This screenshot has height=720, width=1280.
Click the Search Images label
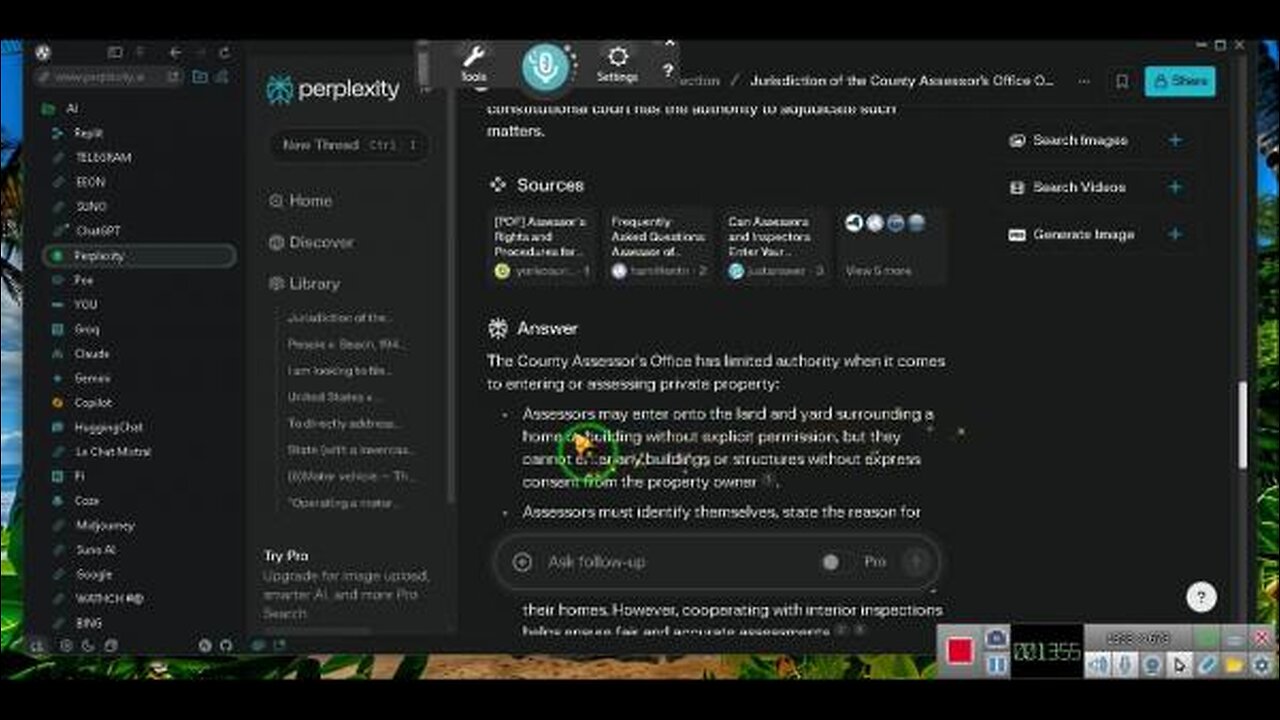1080,140
